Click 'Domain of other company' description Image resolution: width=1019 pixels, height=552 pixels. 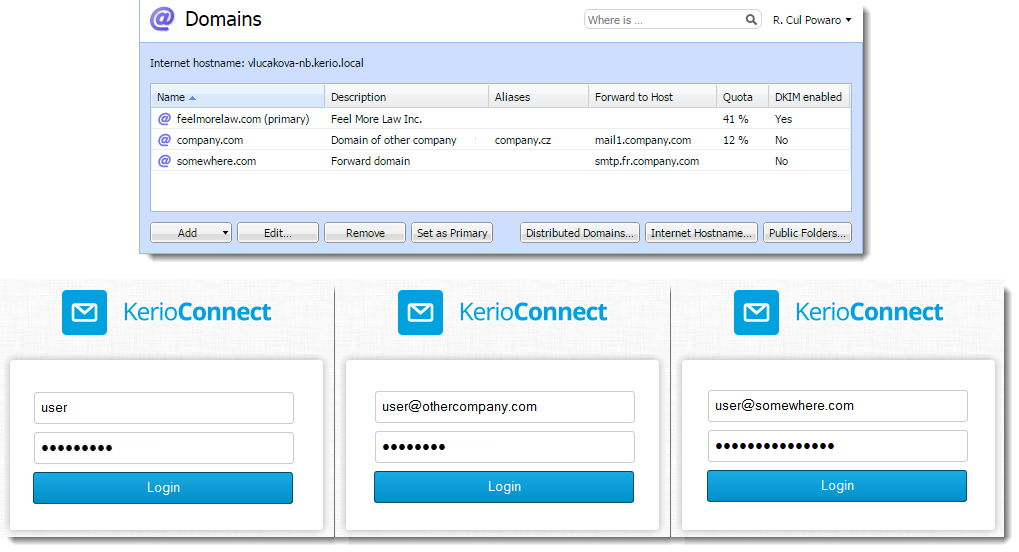pos(394,140)
